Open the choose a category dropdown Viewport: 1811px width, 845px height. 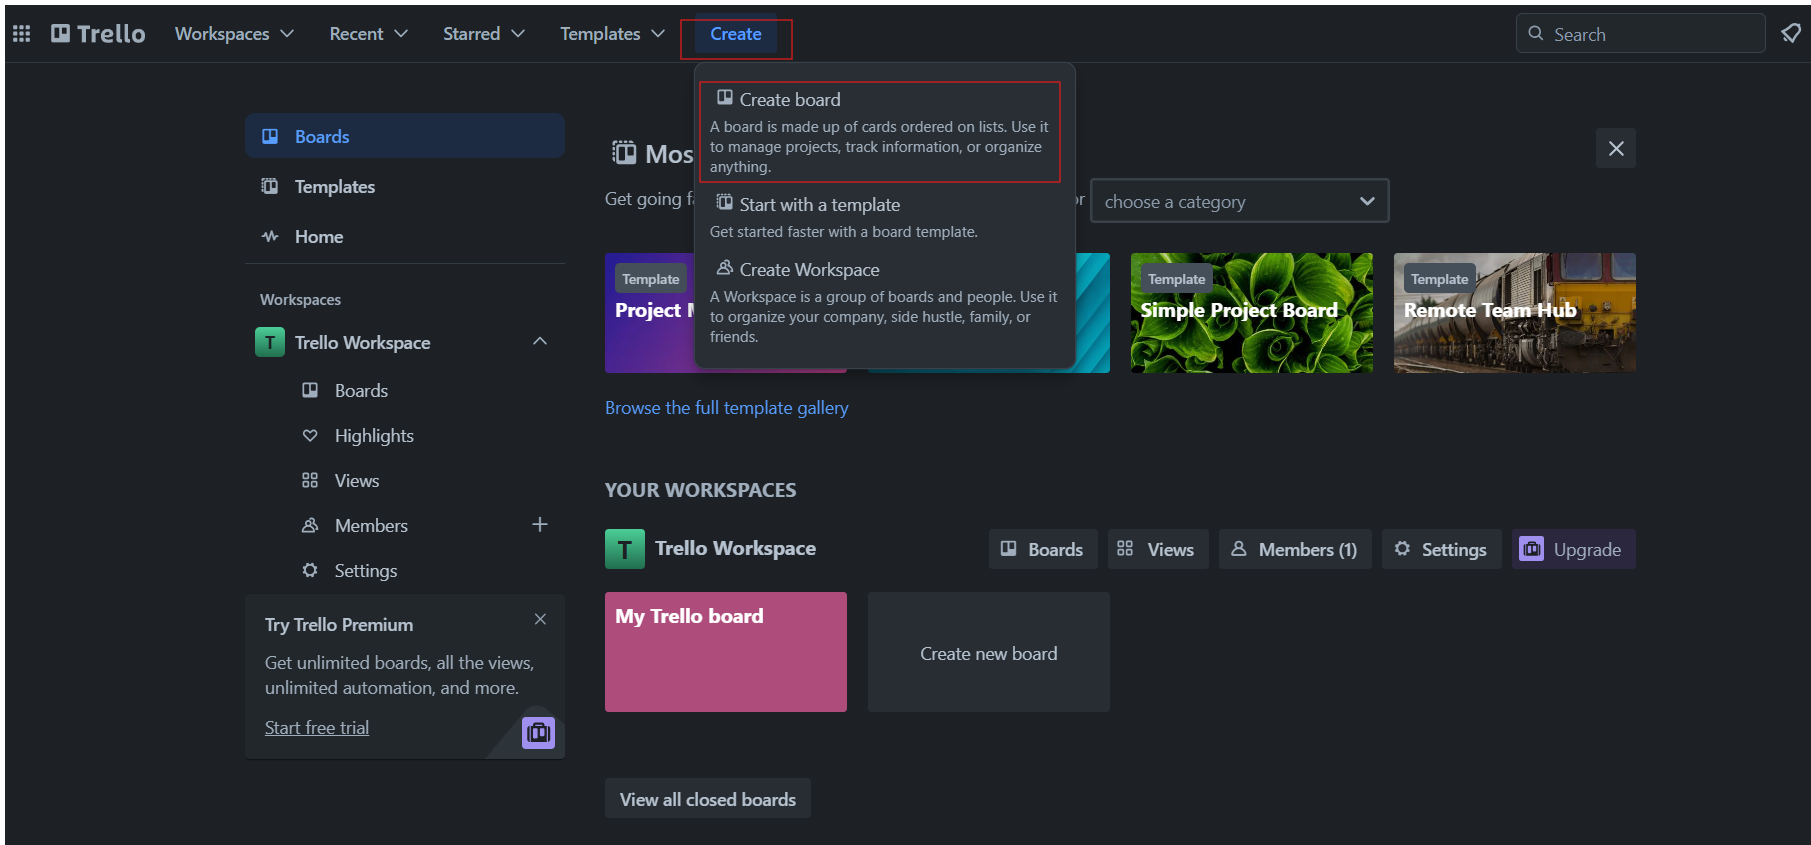click(1239, 201)
